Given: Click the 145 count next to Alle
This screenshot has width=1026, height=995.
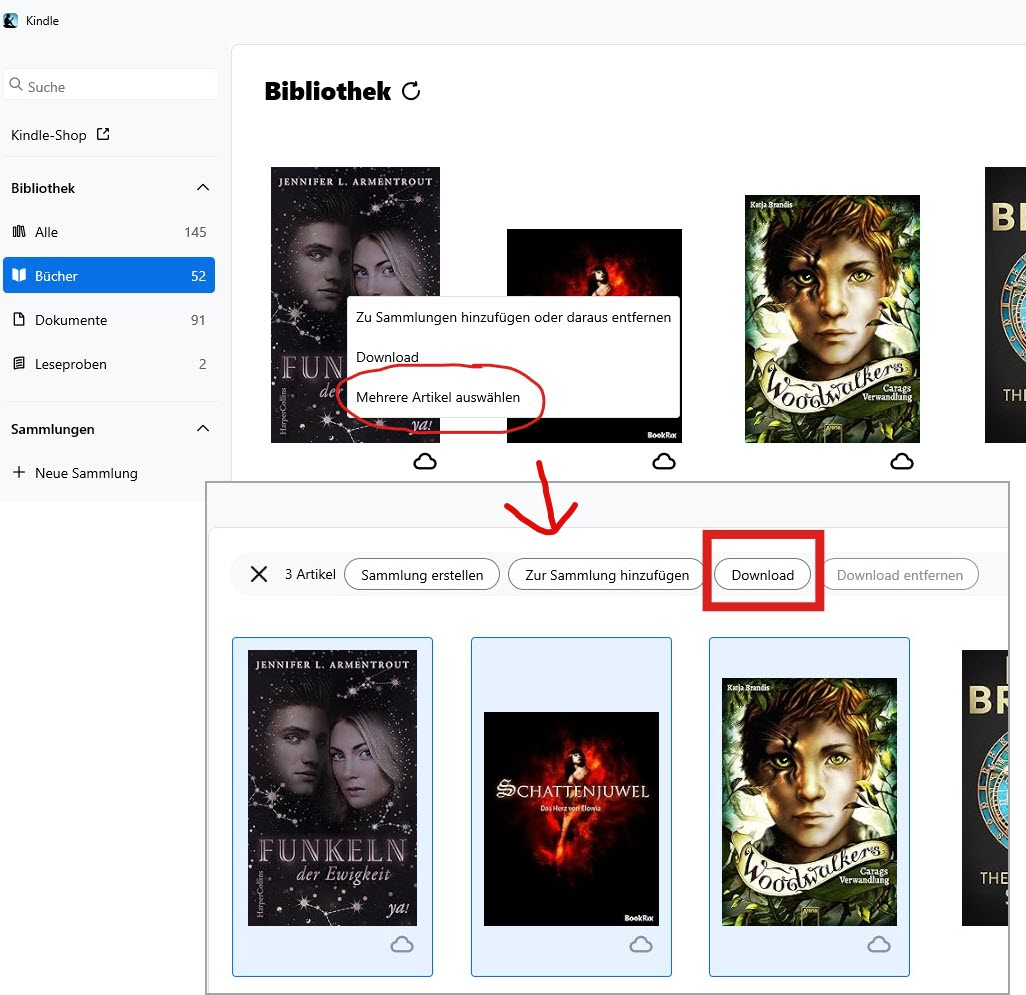Looking at the screenshot, I should 195,232.
